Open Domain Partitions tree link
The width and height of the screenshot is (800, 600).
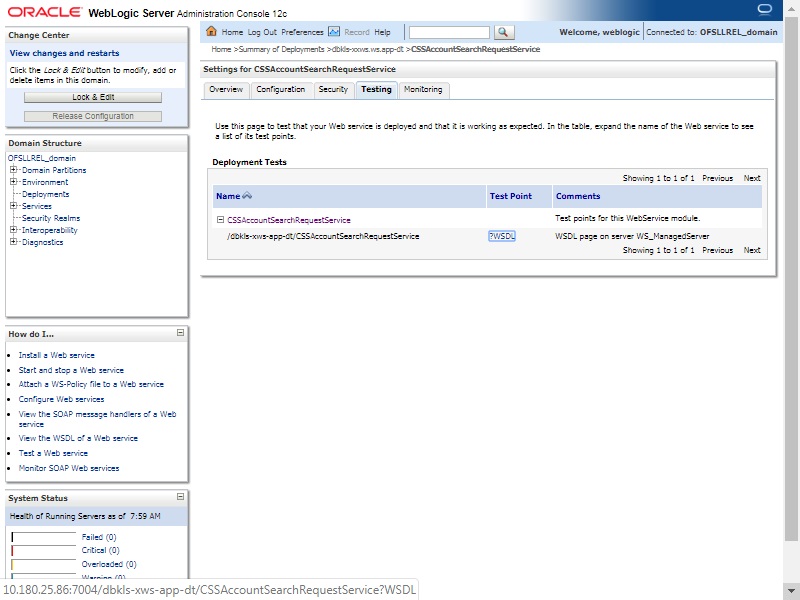pos(54,170)
